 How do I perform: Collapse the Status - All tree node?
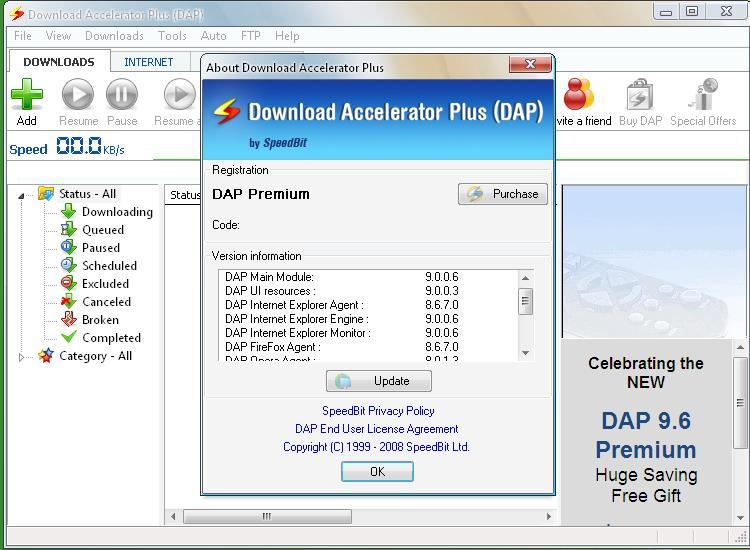(21, 195)
